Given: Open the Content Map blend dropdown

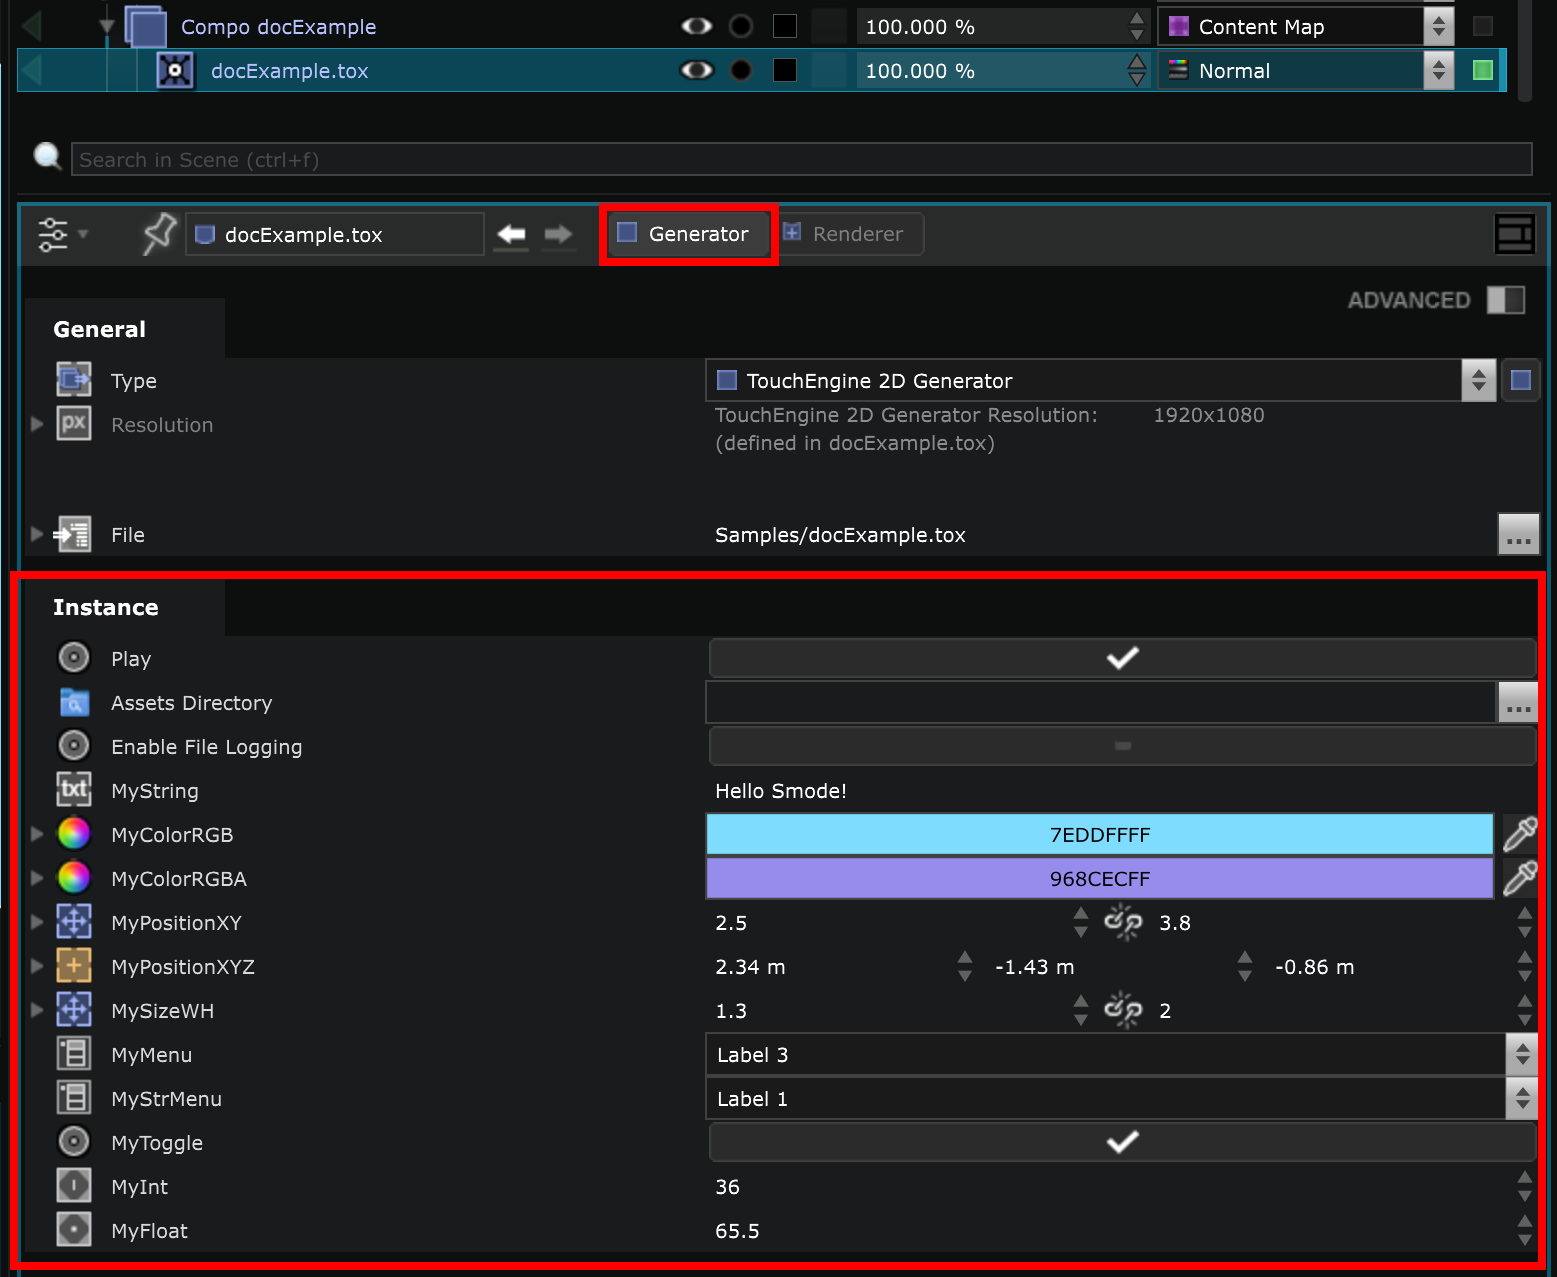Looking at the screenshot, I should pyautogui.click(x=1306, y=26).
